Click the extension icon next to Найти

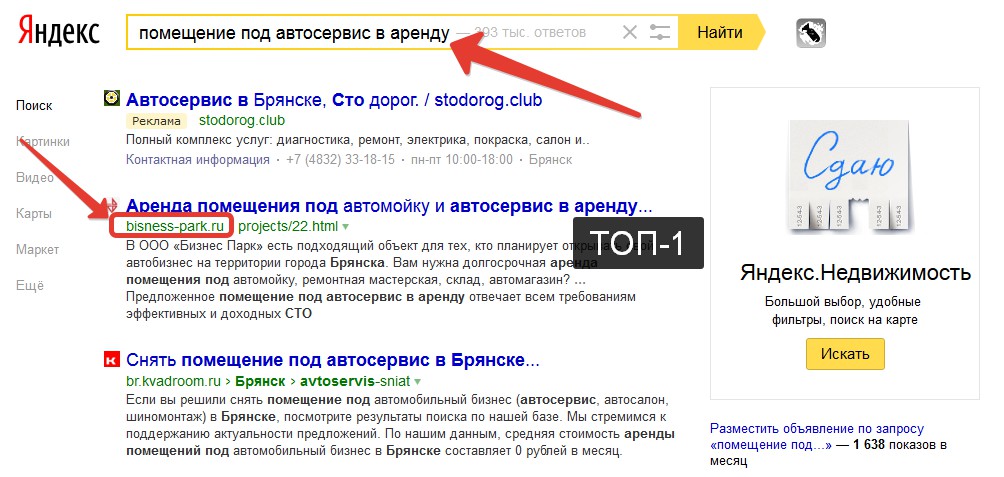(x=811, y=33)
